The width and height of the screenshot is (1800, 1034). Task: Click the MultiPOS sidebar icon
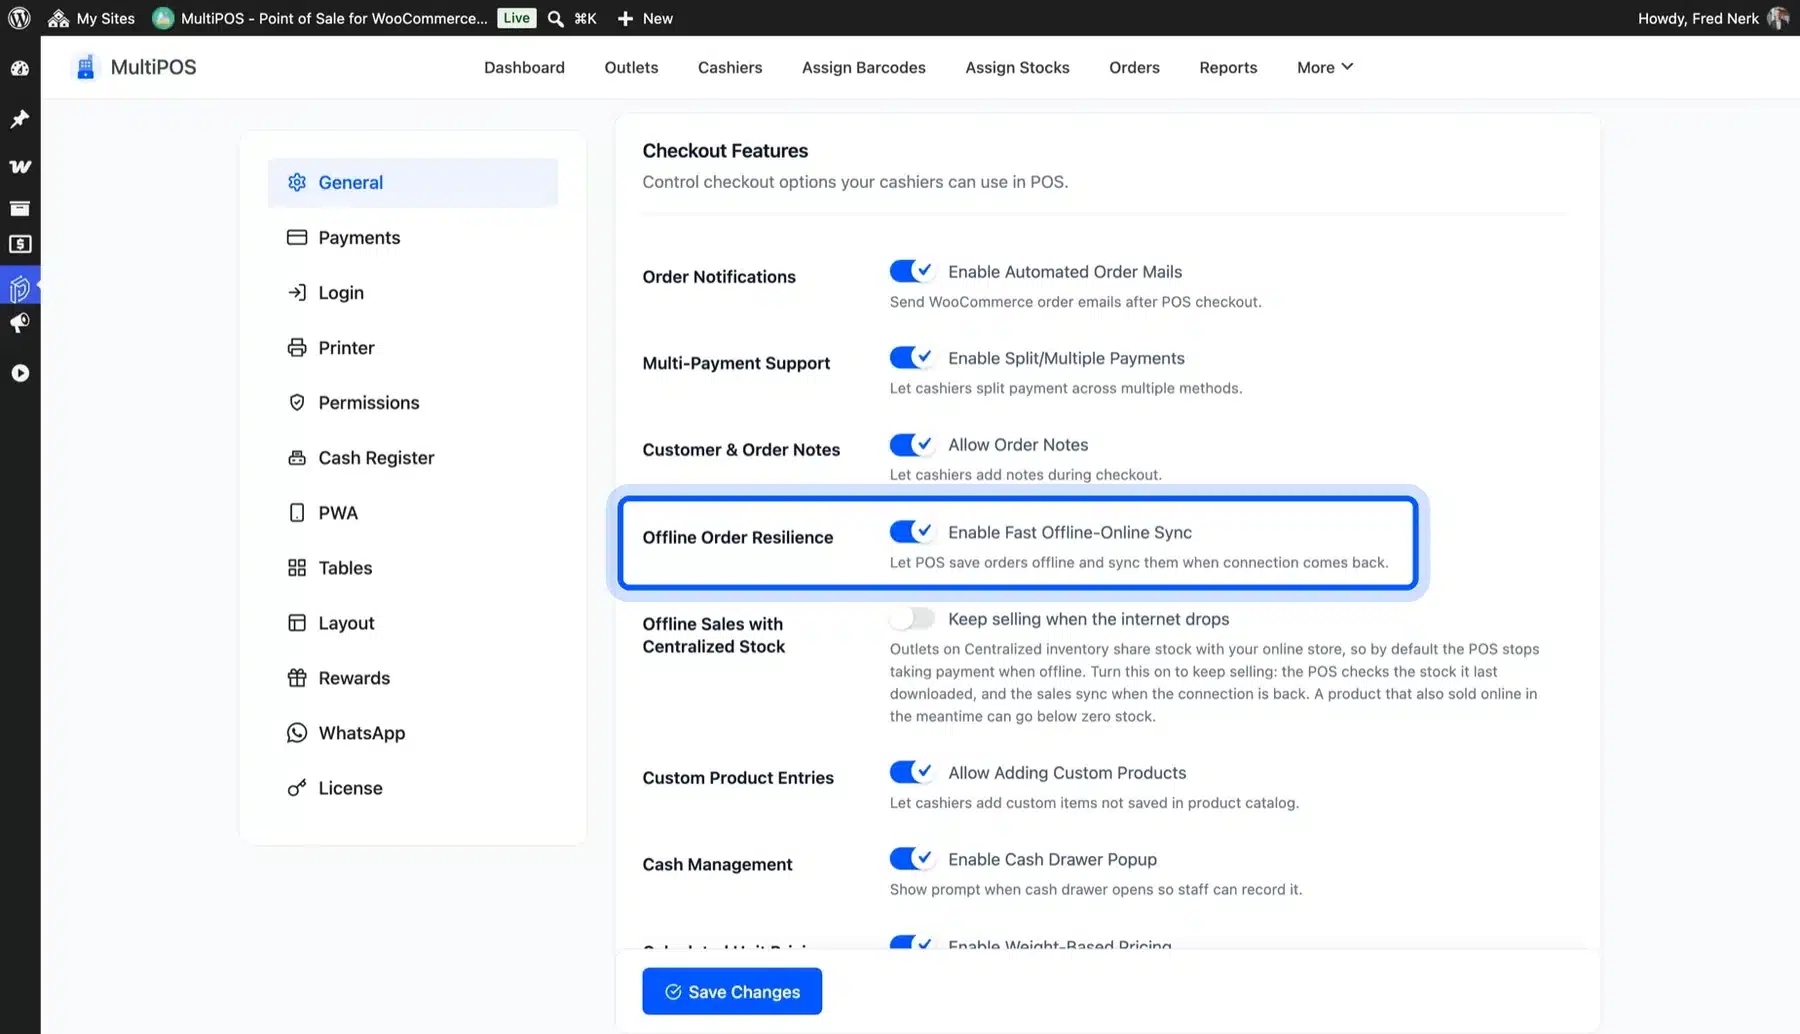(x=20, y=288)
